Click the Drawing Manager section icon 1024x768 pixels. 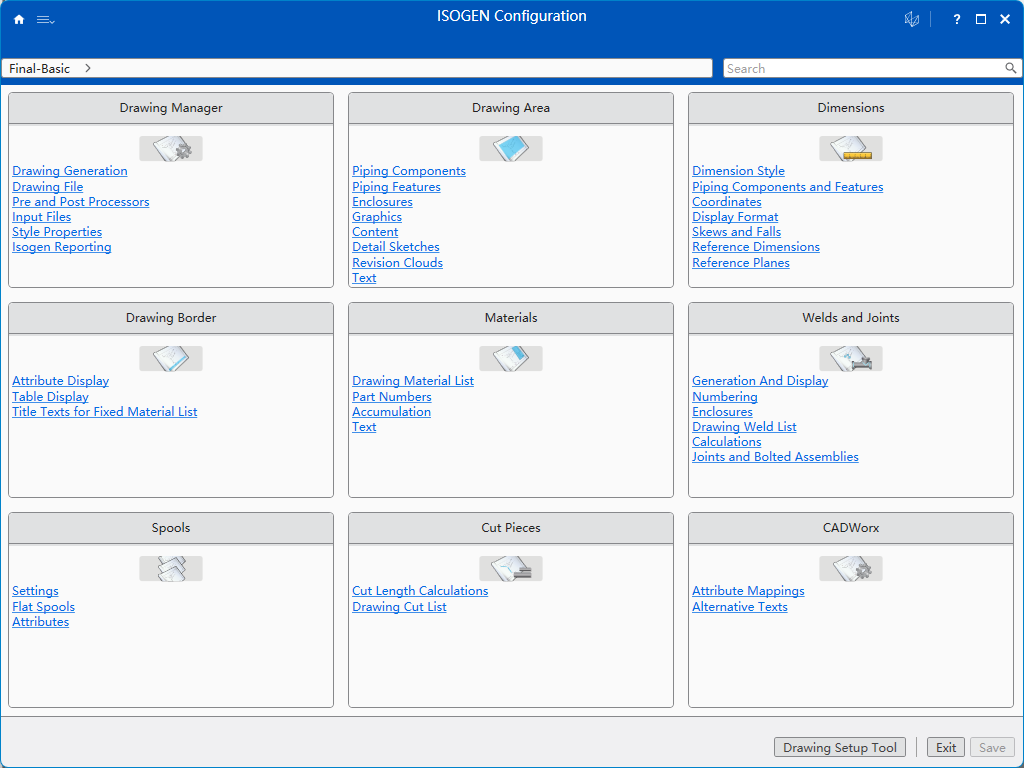171,148
